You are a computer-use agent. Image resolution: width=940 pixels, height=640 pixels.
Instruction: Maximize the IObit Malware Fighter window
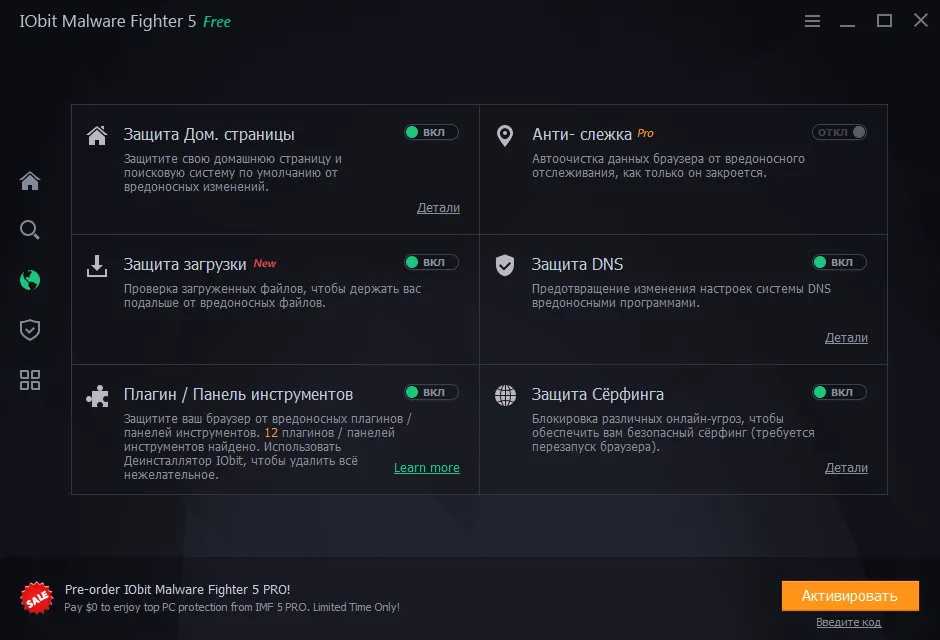(x=884, y=21)
